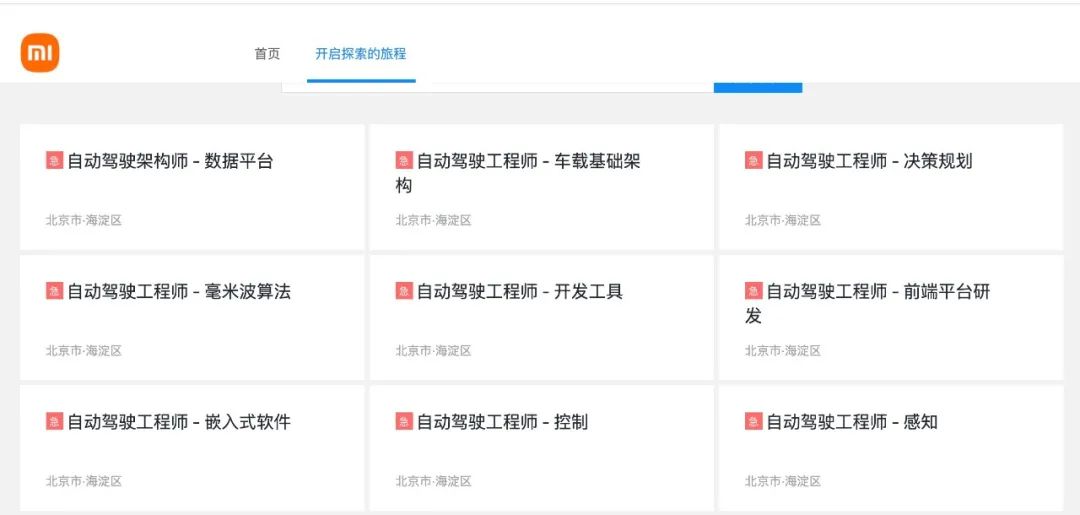Click urgent badge on 车载基础架构 job

(x=404, y=161)
